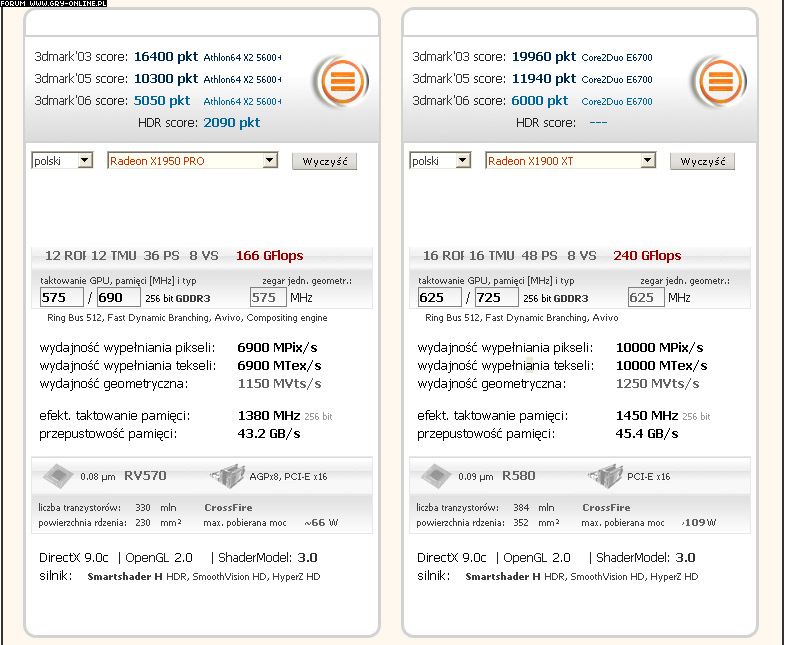
Task: Click the 1150 MVts/s geometry value
Action: click(280, 384)
